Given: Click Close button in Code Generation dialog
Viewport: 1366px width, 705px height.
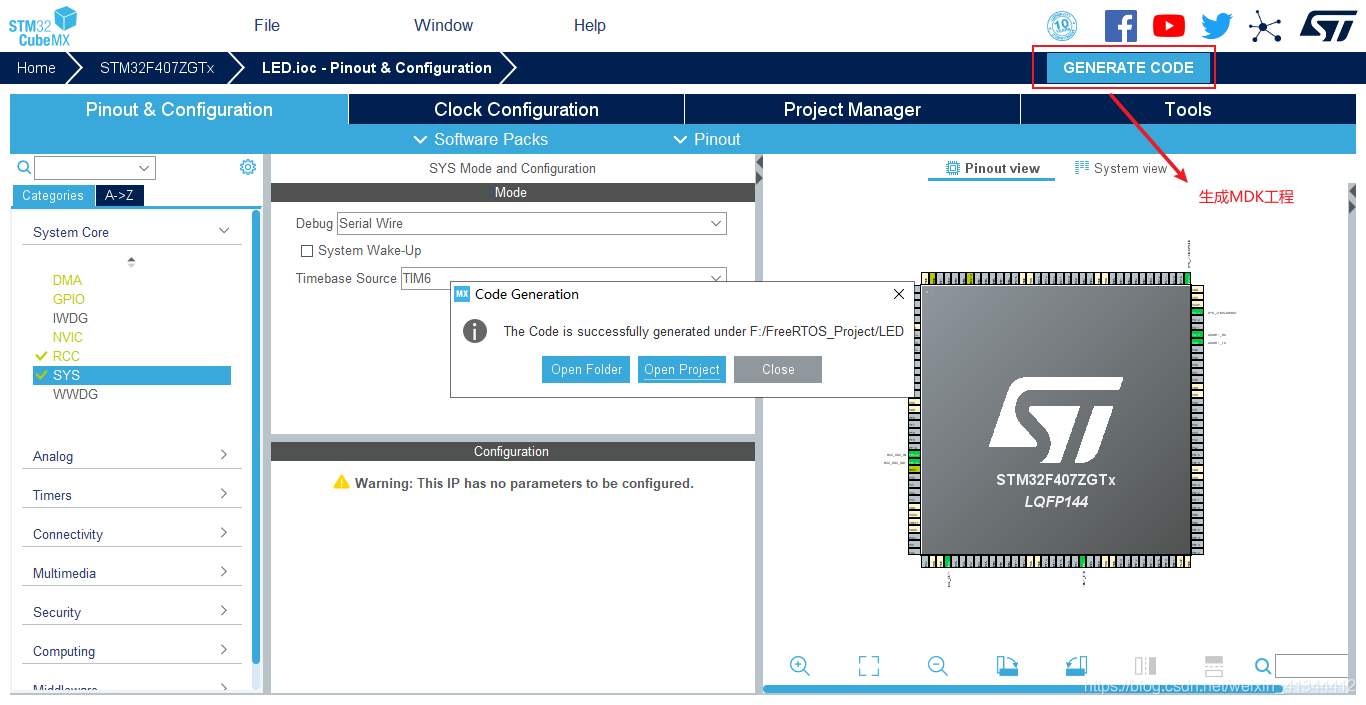Looking at the screenshot, I should tap(778, 370).
